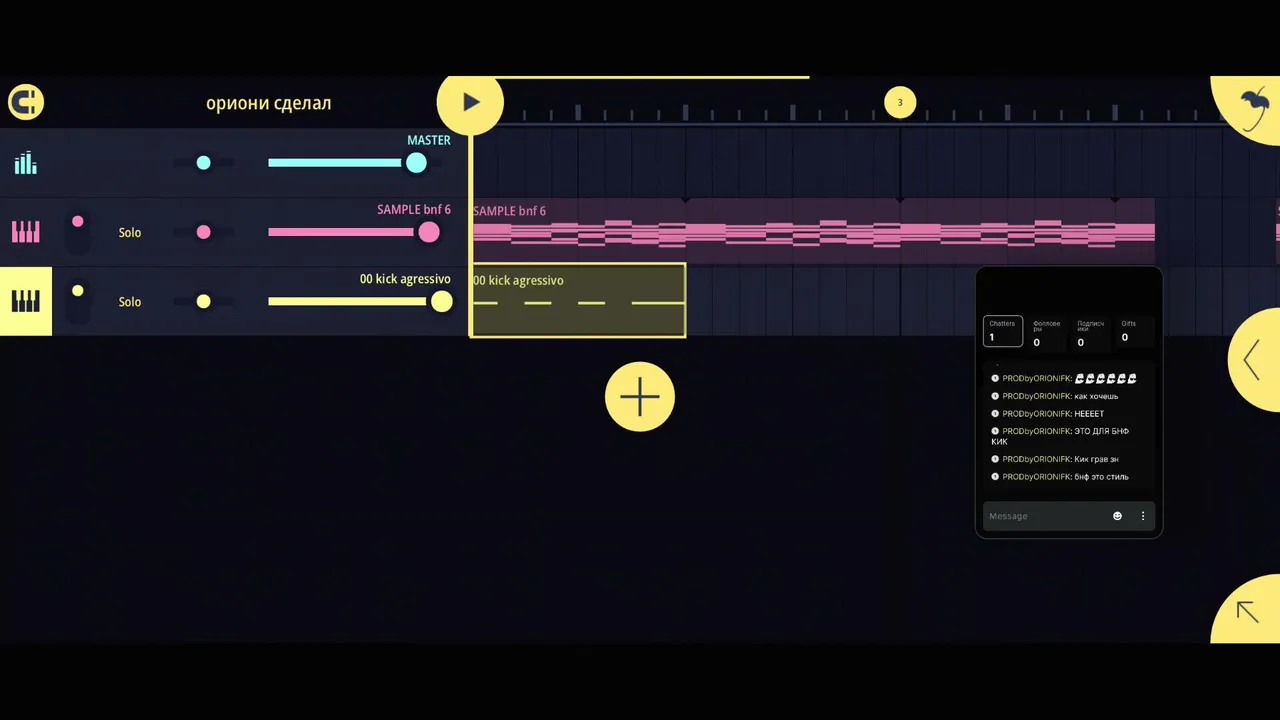Click the MASTER track label
The image size is (1280, 720).
[429, 140]
